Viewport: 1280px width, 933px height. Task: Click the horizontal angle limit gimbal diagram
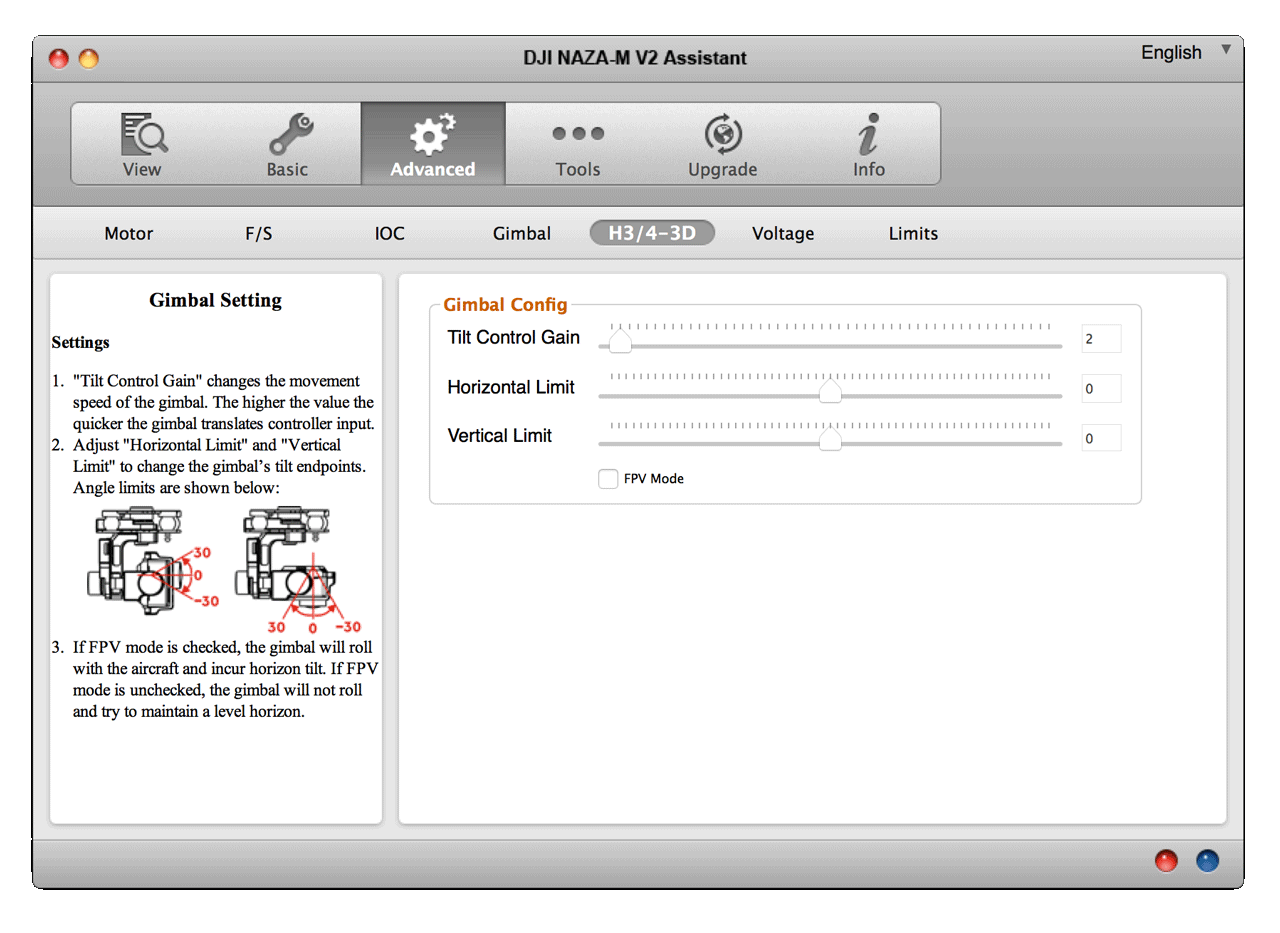pos(152,560)
